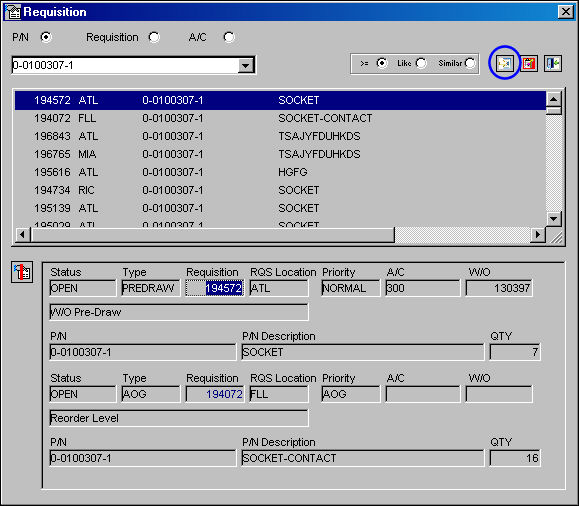This screenshot has width=579, height=506.
Task: Select row 195616 ATL HGFG
Action: point(280,172)
